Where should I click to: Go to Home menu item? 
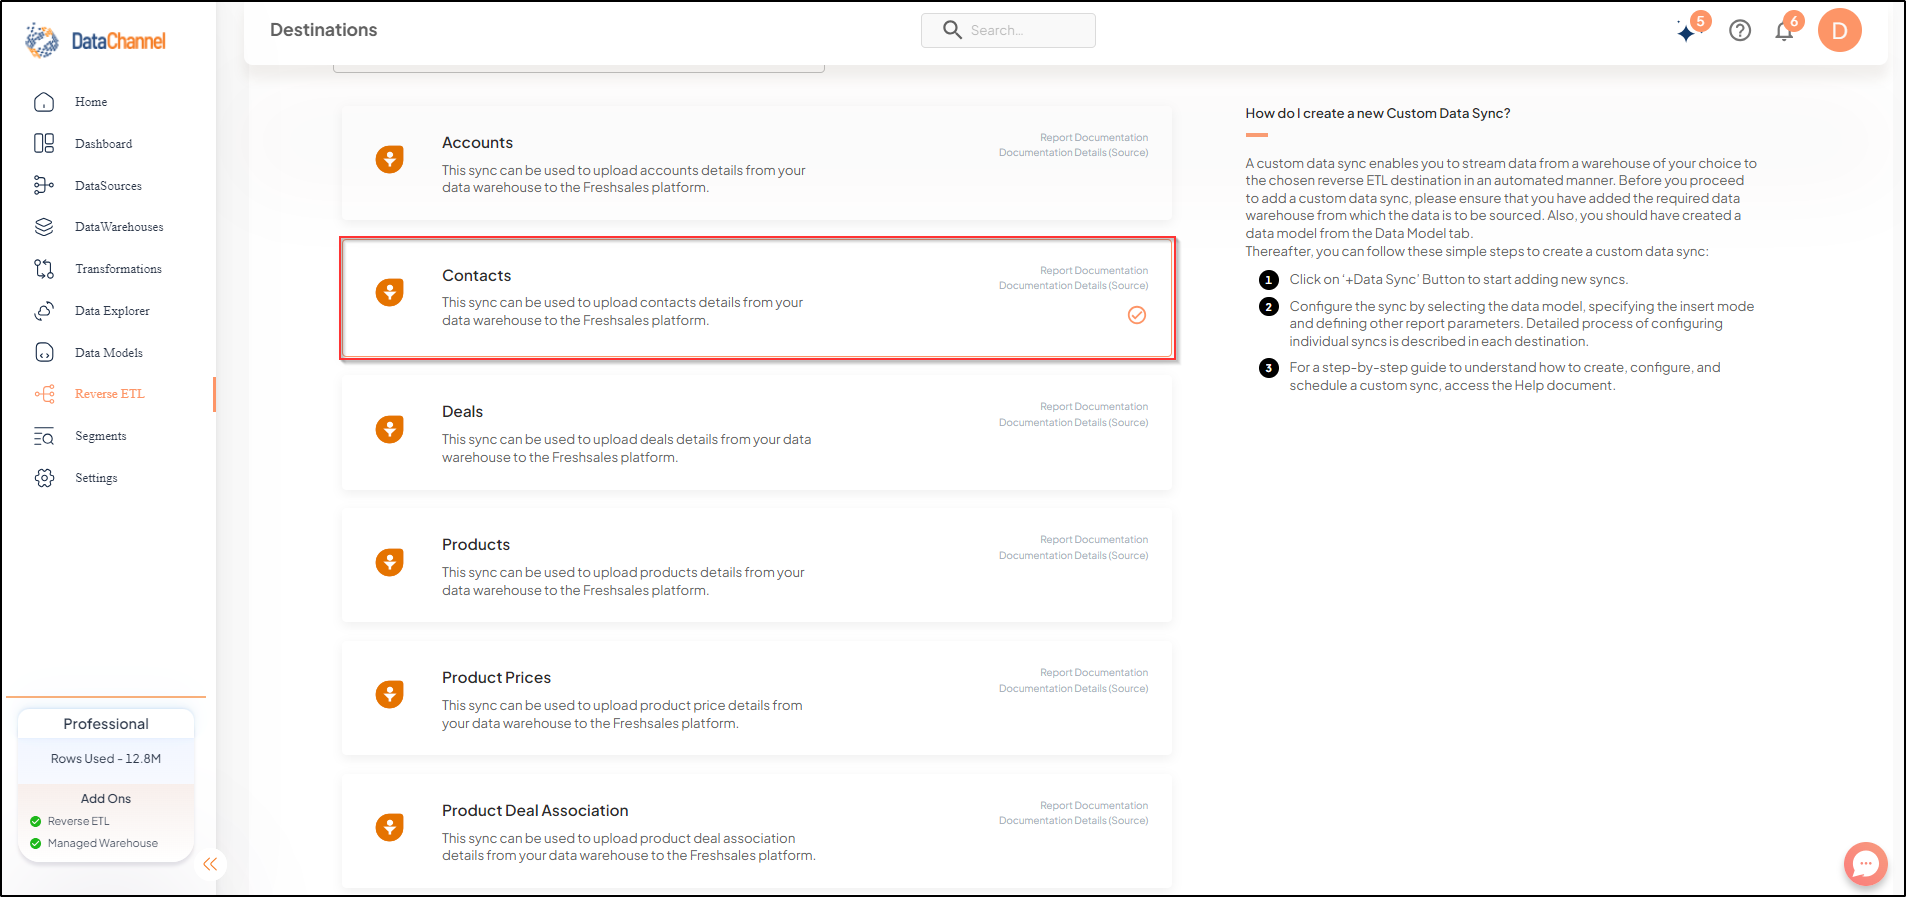[91, 102]
